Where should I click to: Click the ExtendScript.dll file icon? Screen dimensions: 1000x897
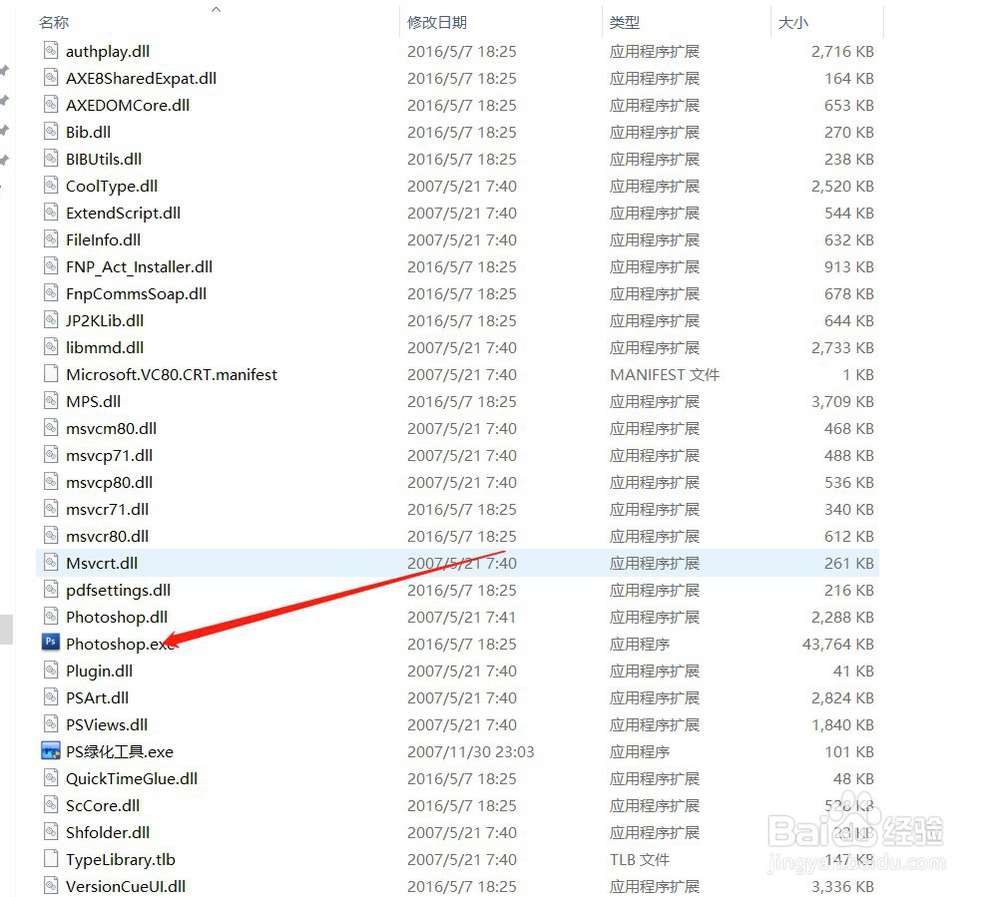coord(51,212)
